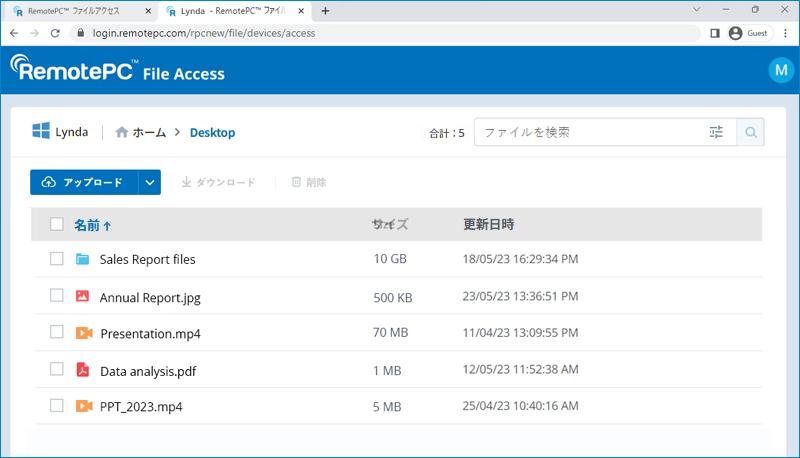Open a new browser tab

click(326, 11)
